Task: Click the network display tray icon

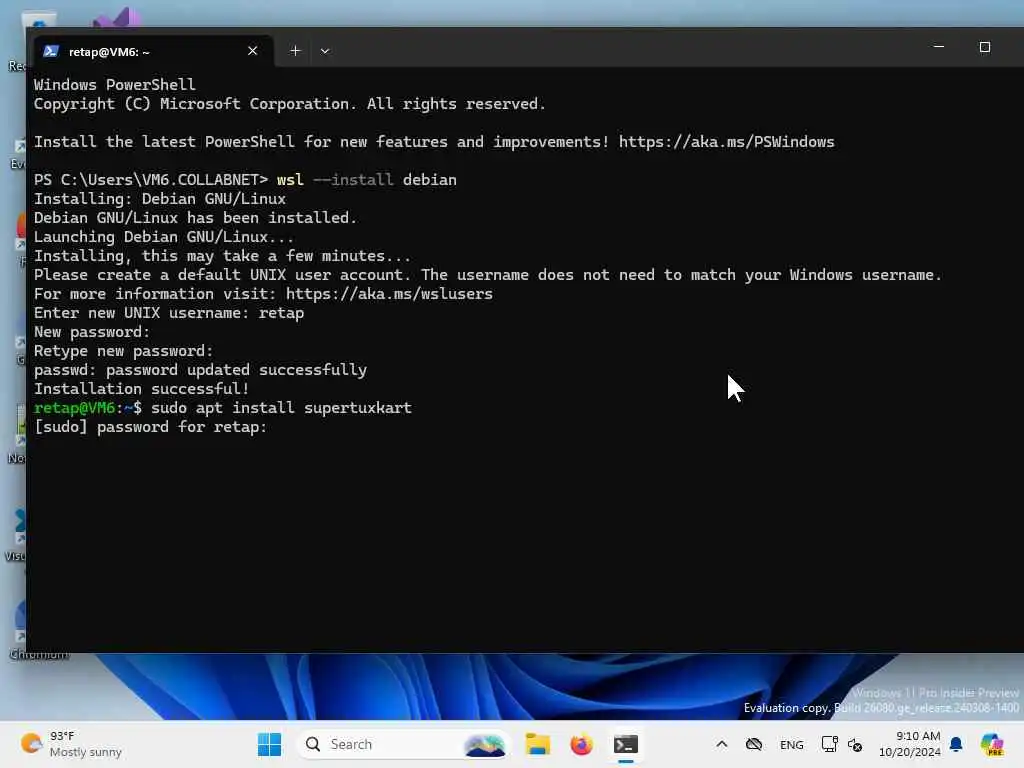Action: click(x=829, y=744)
